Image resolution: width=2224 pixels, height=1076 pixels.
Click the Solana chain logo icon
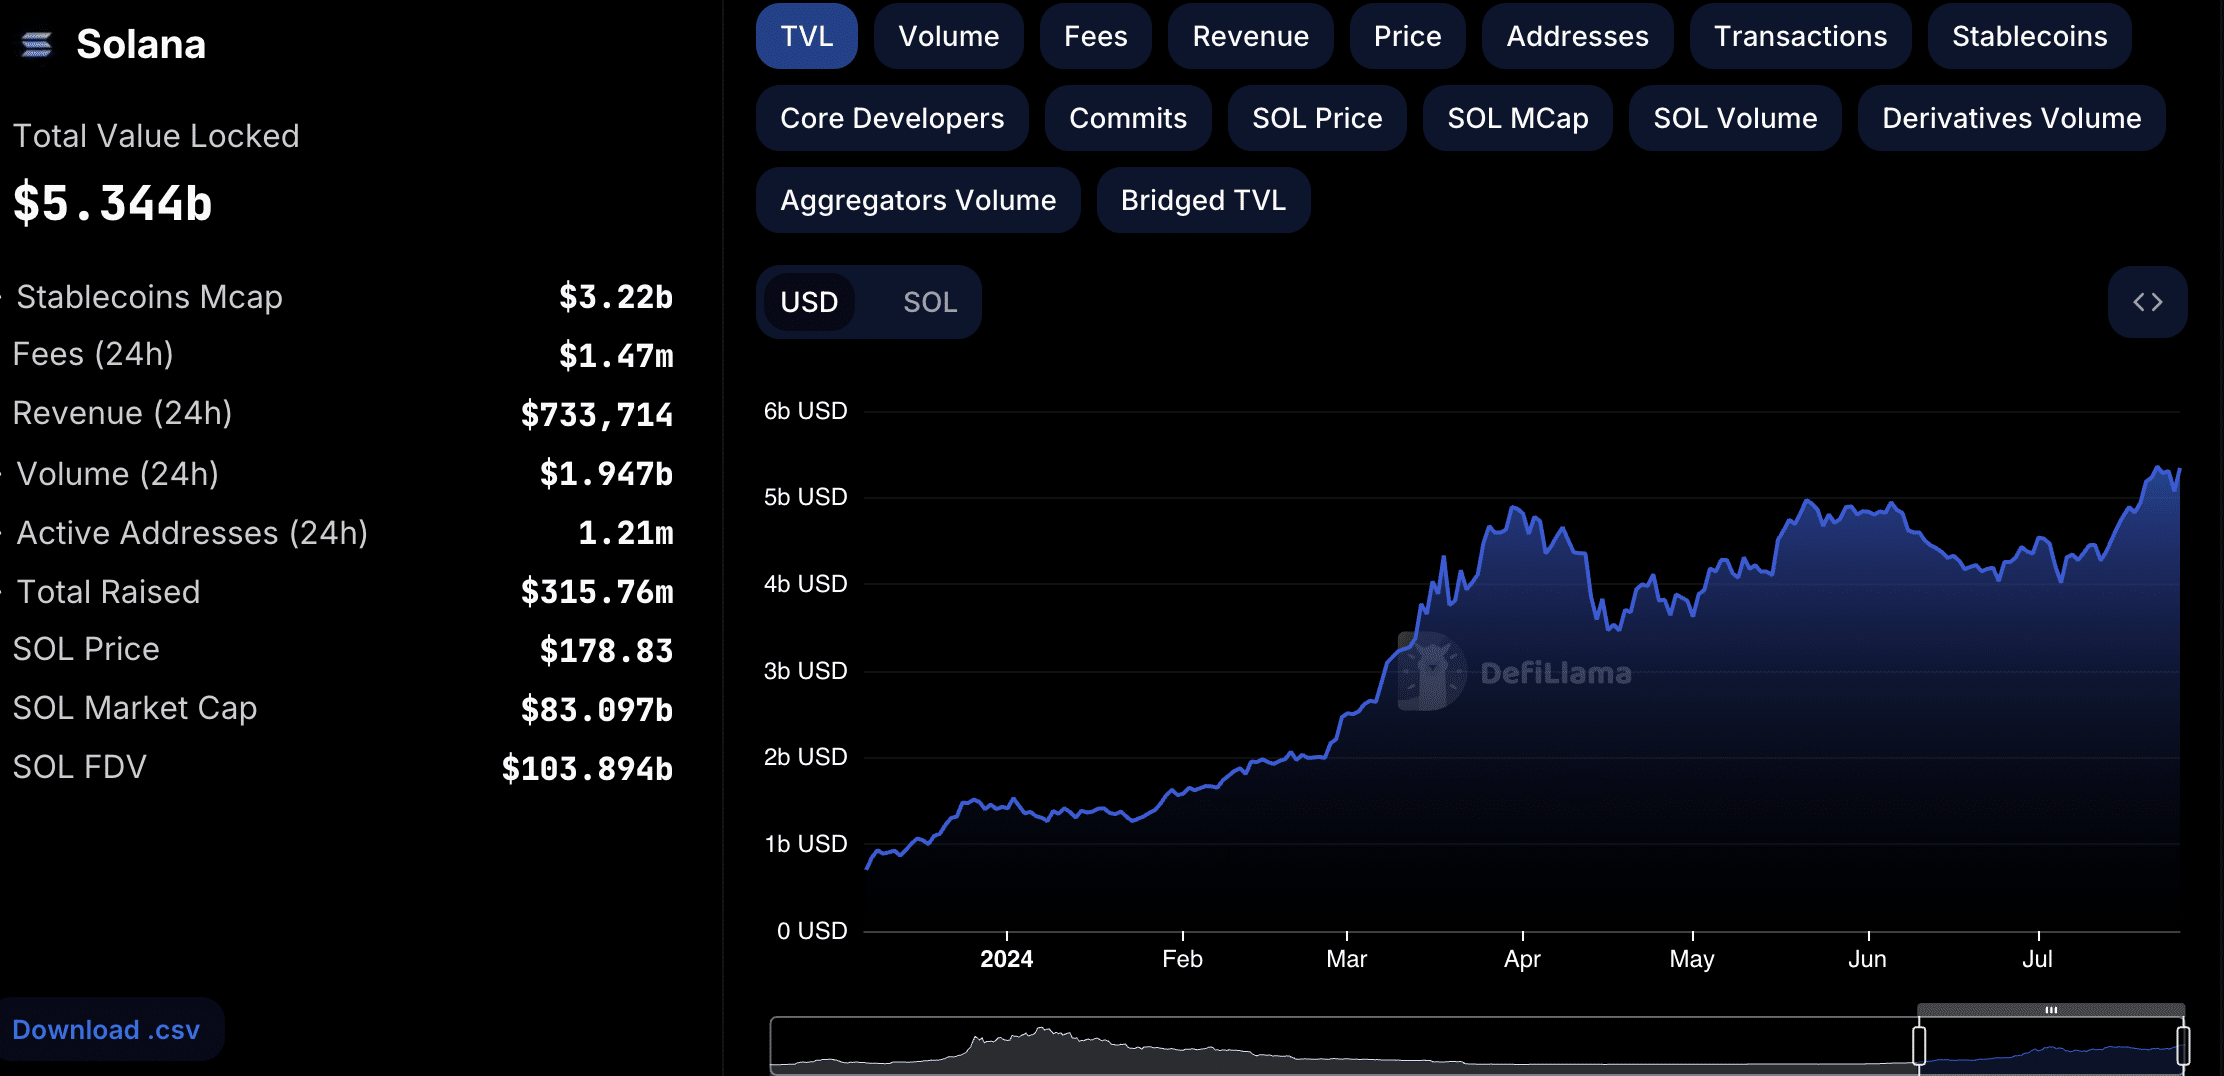[37, 44]
